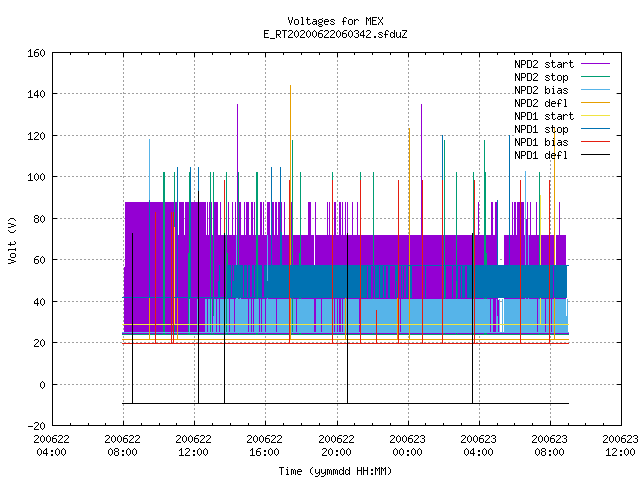
Task: Click light blue line sample for NPD2 bias
Action: 595,90
